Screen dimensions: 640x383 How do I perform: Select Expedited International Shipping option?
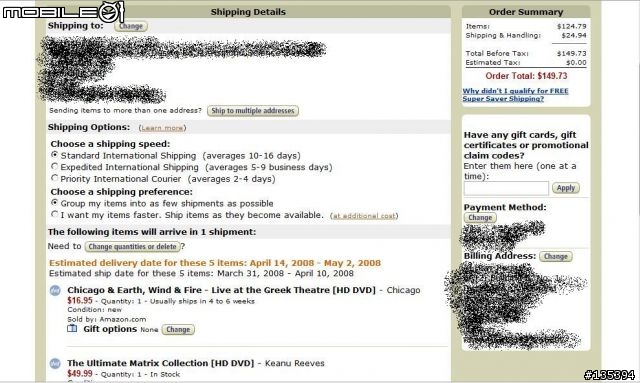(x=55, y=167)
